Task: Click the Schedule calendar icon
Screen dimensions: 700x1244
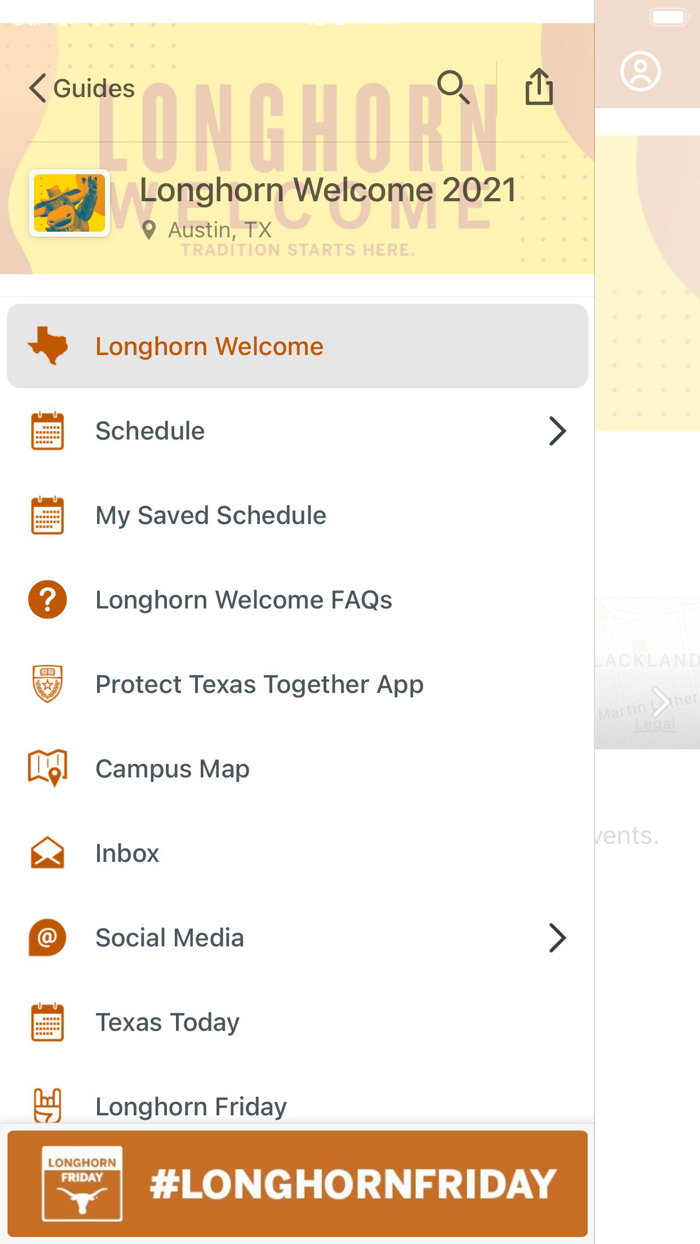Action: (x=46, y=430)
